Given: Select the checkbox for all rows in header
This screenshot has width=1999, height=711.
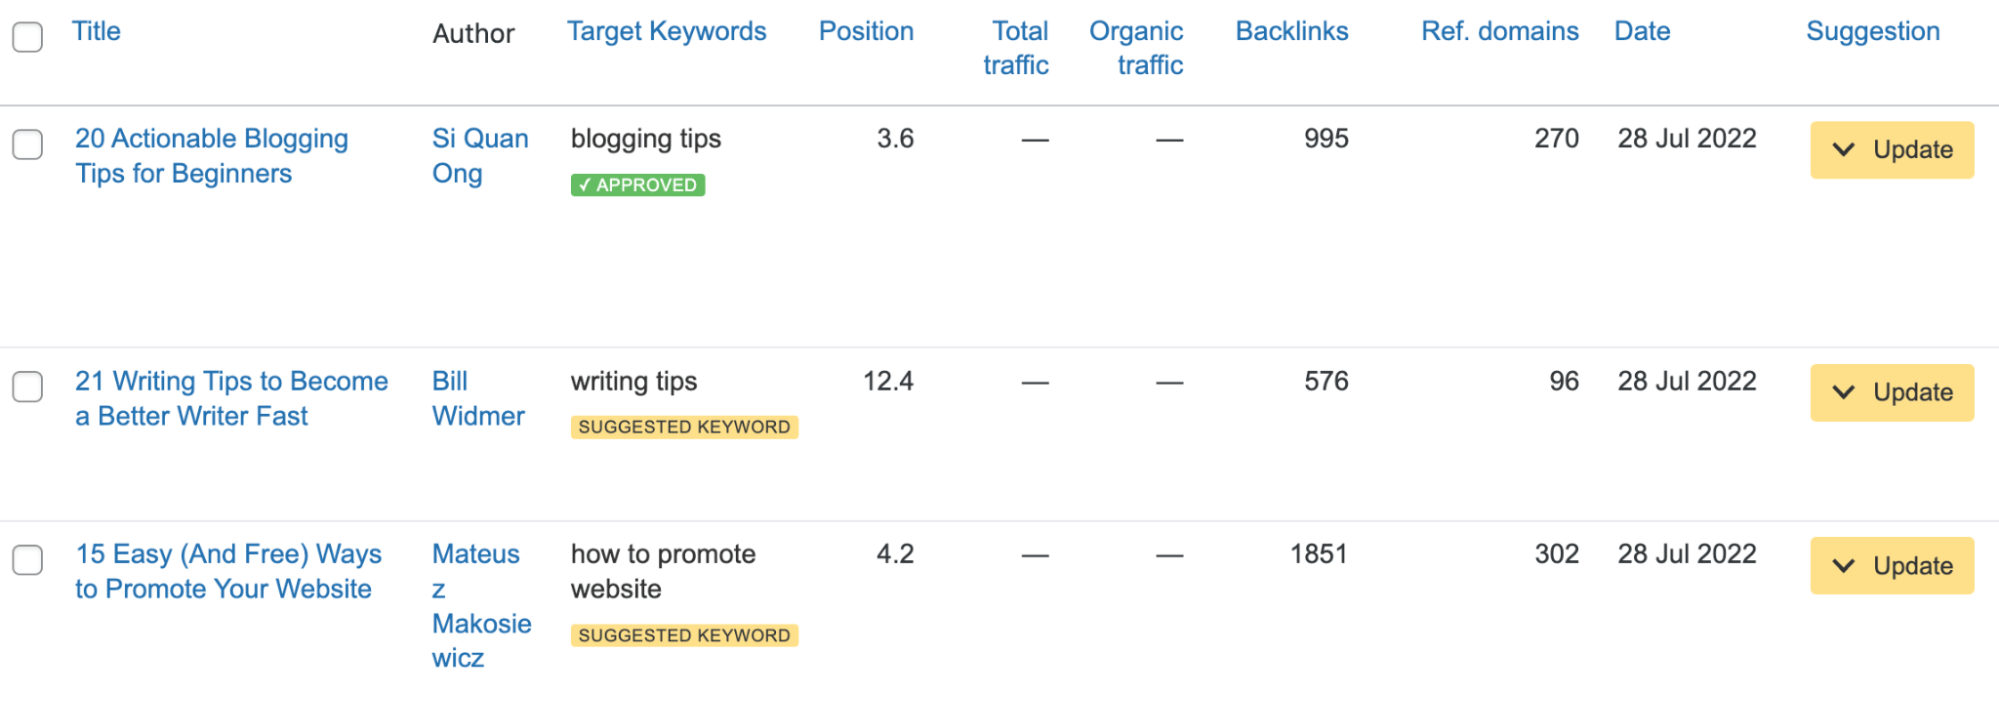Looking at the screenshot, I should (x=27, y=37).
